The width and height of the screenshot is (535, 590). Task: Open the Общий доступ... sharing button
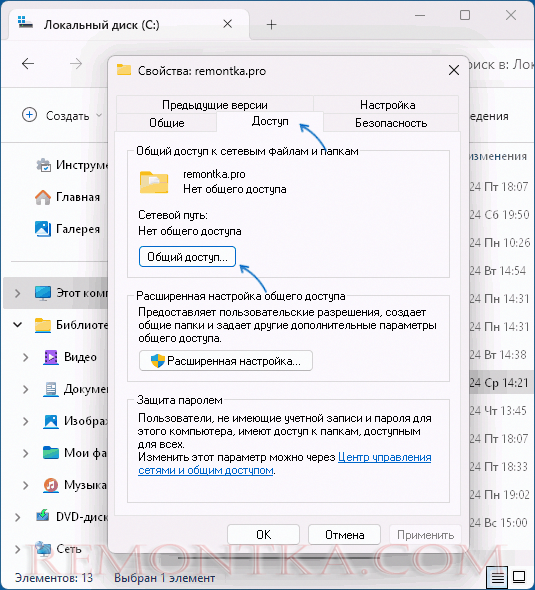click(x=187, y=257)
